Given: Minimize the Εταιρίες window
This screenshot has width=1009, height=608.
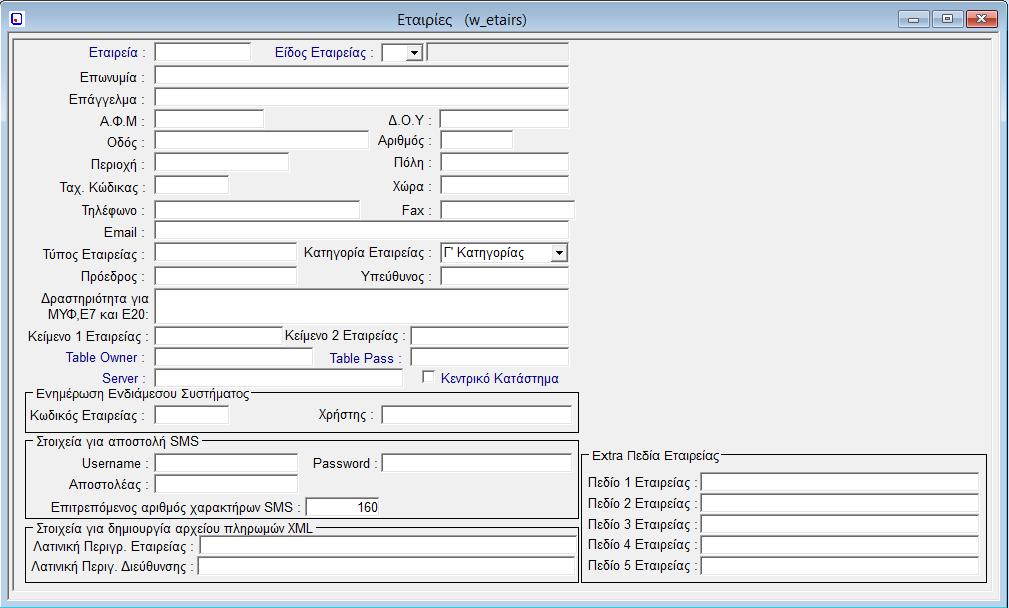Looking at the screenshot, I should click(x=914, y=19).
